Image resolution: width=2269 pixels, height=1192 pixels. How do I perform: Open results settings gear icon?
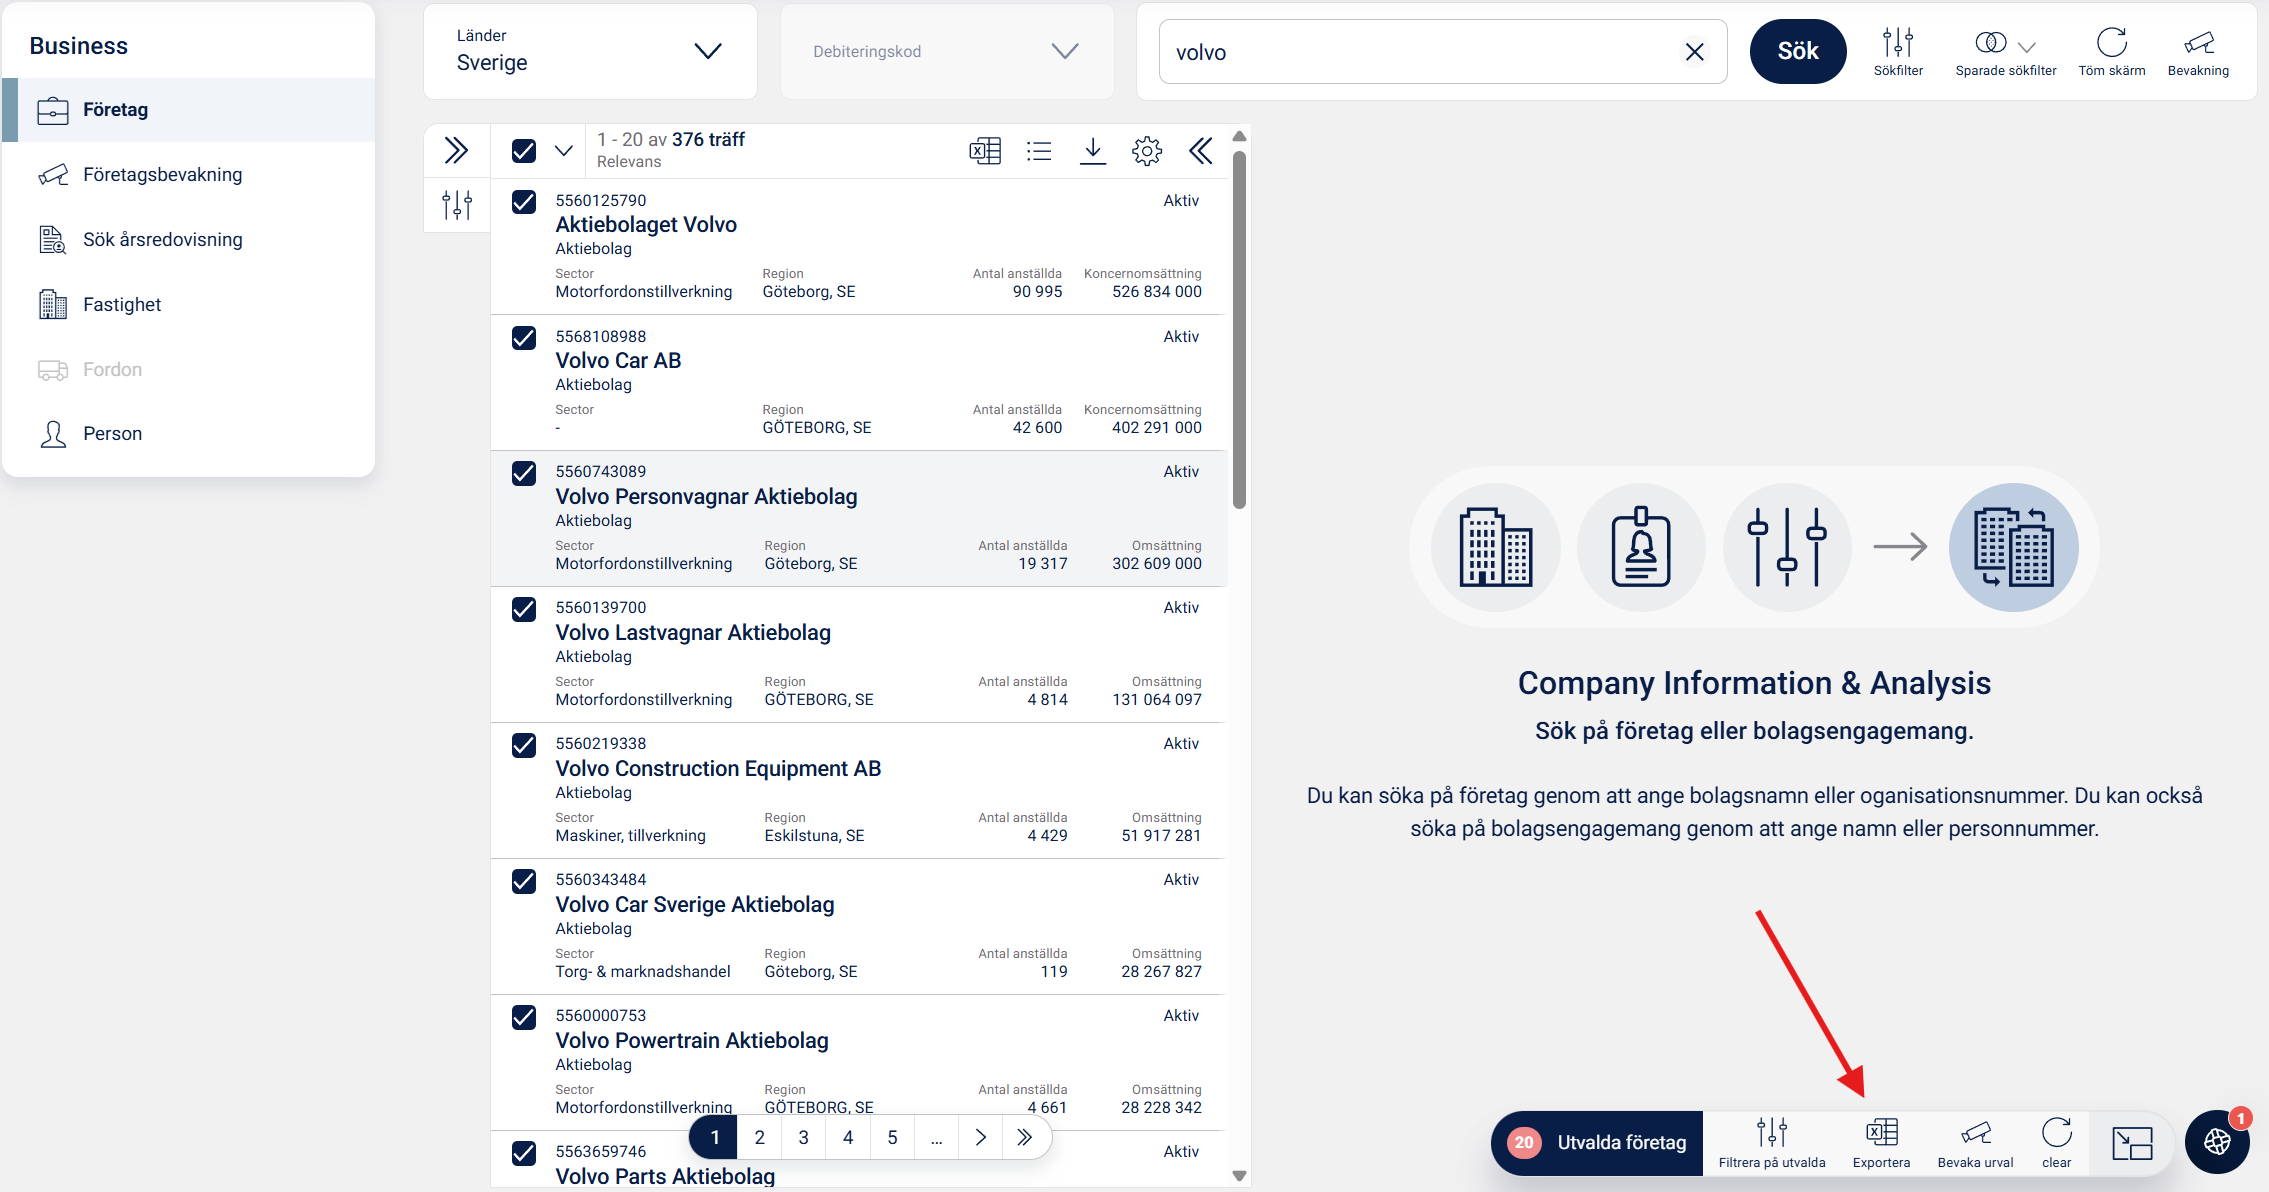point(1147,151)
